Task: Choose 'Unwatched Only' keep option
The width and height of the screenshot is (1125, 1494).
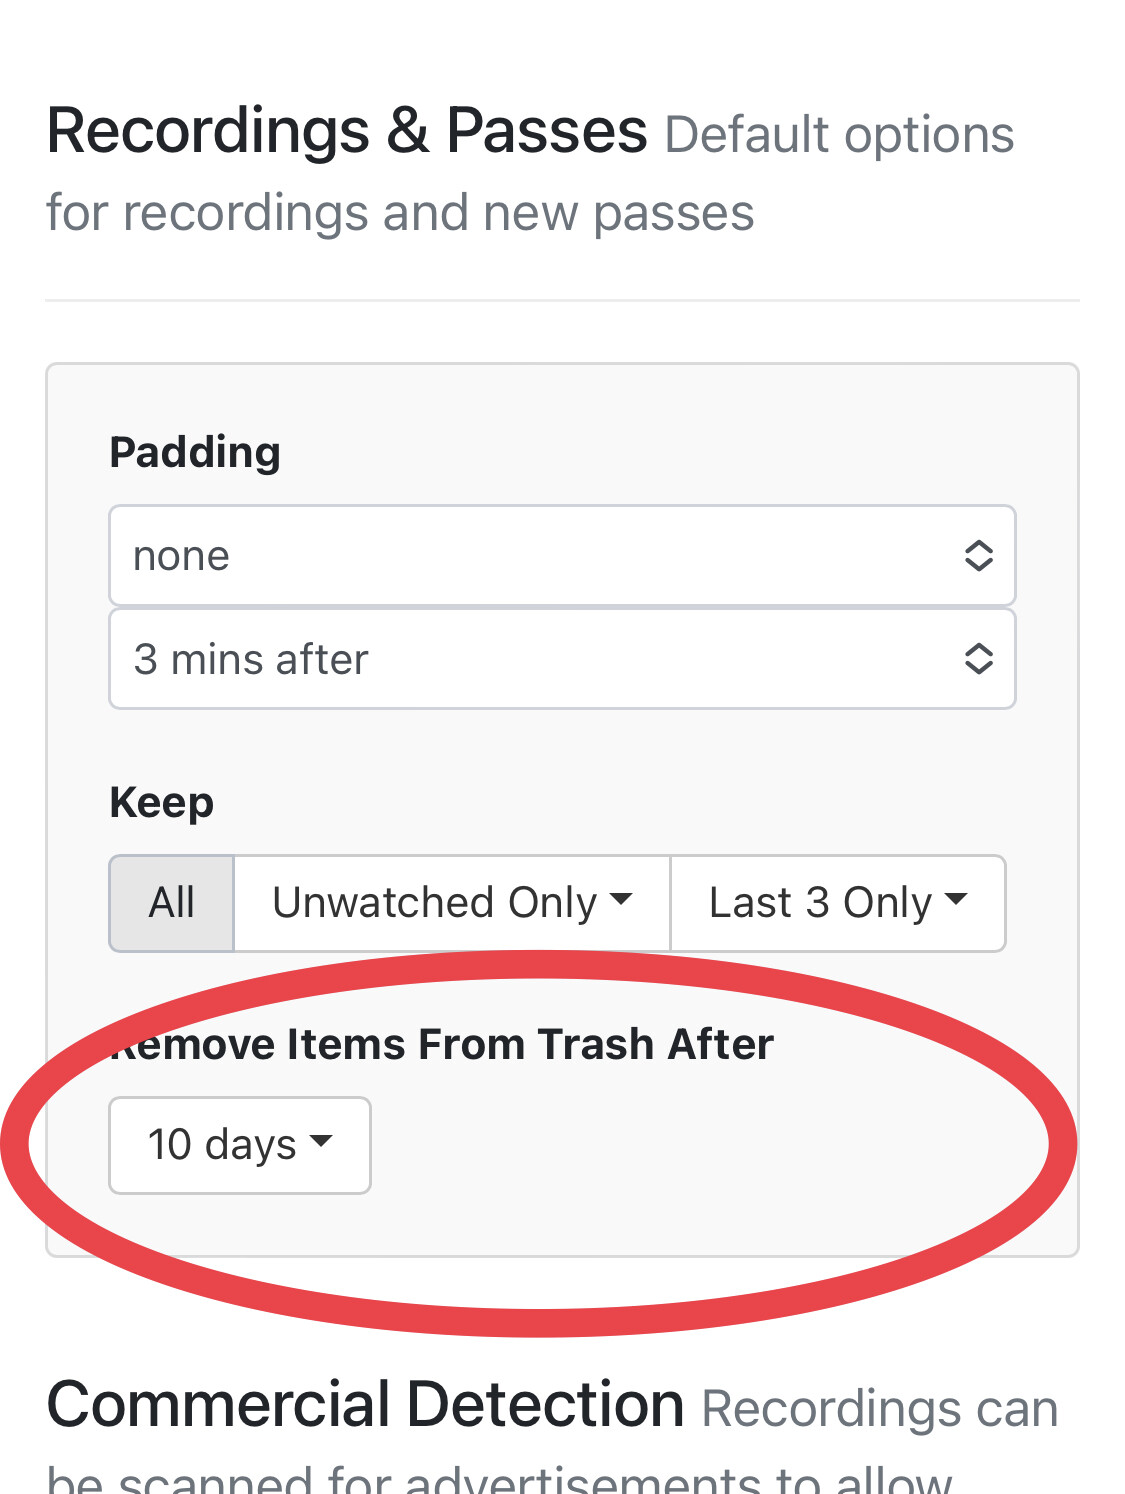Action: coord(434,903)
